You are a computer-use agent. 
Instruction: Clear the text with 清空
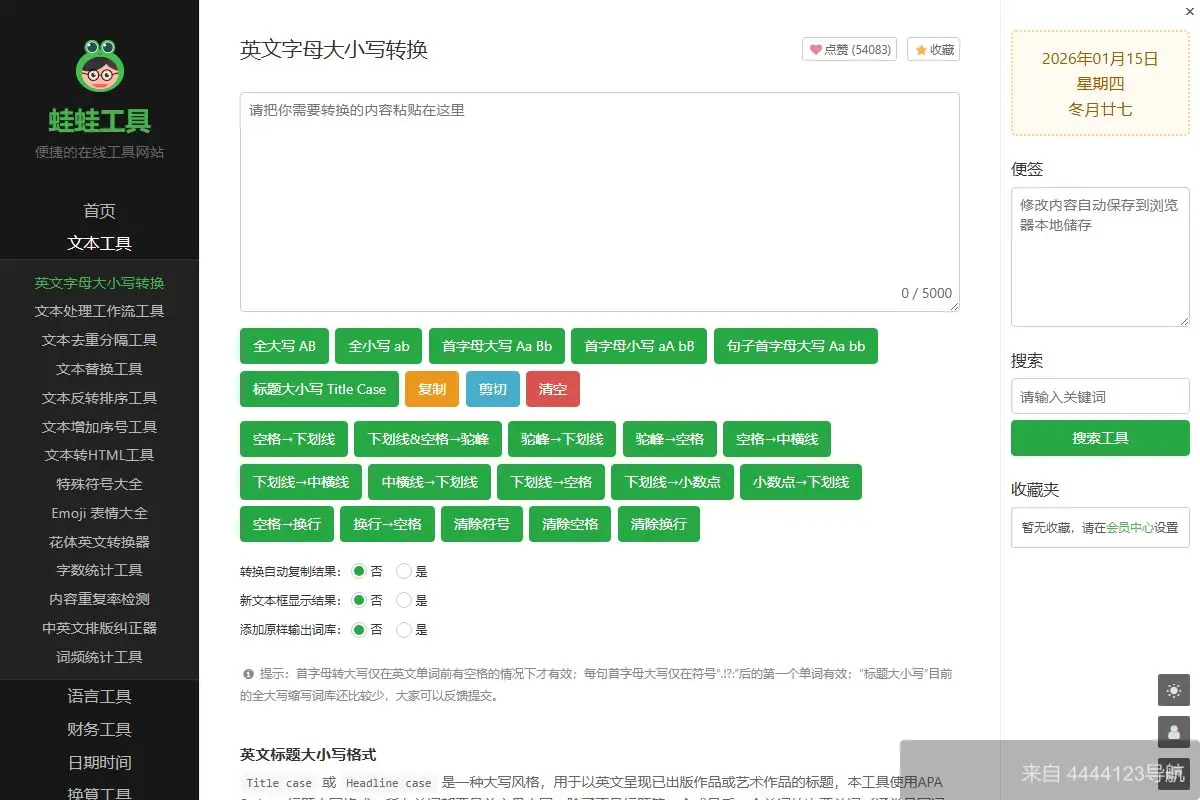coord(552,389)
